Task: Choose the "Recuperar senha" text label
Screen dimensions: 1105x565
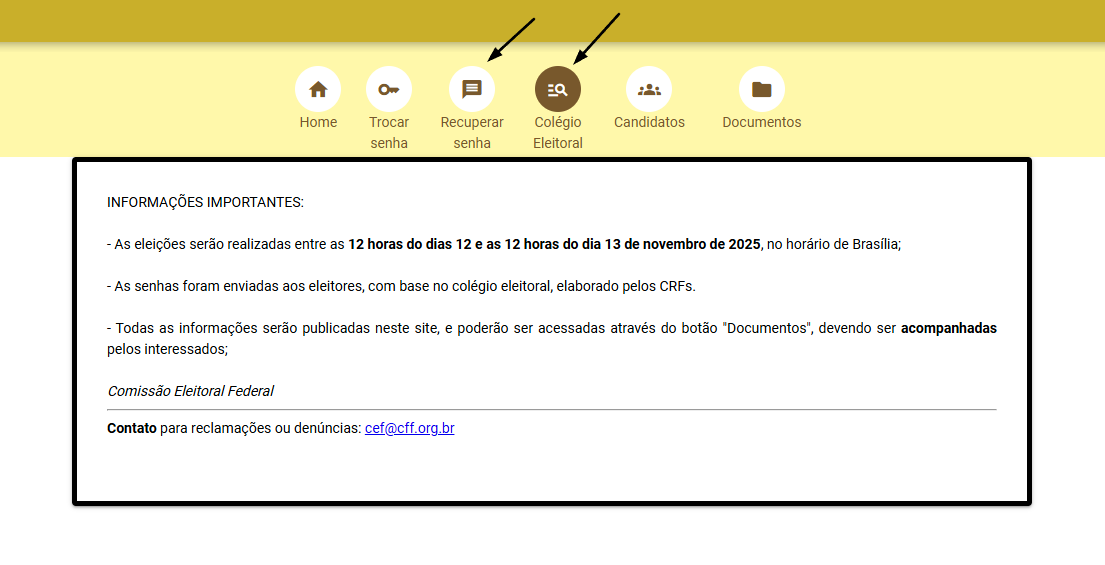Action: point(472,132)
